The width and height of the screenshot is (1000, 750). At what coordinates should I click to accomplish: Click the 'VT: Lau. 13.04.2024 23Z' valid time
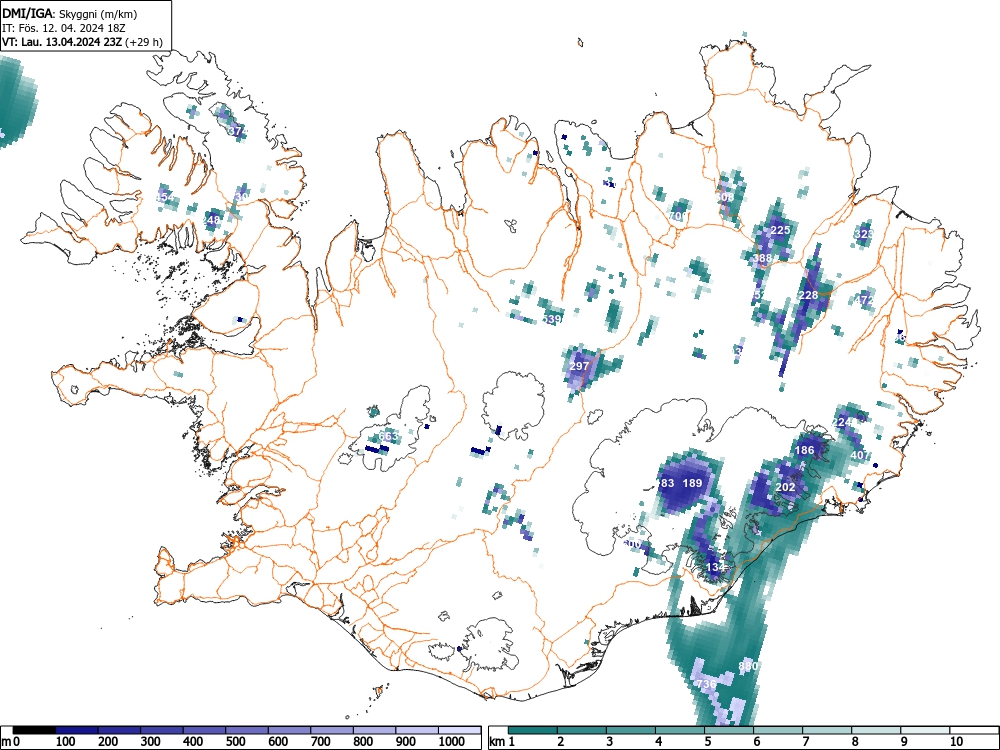(62, 43)
